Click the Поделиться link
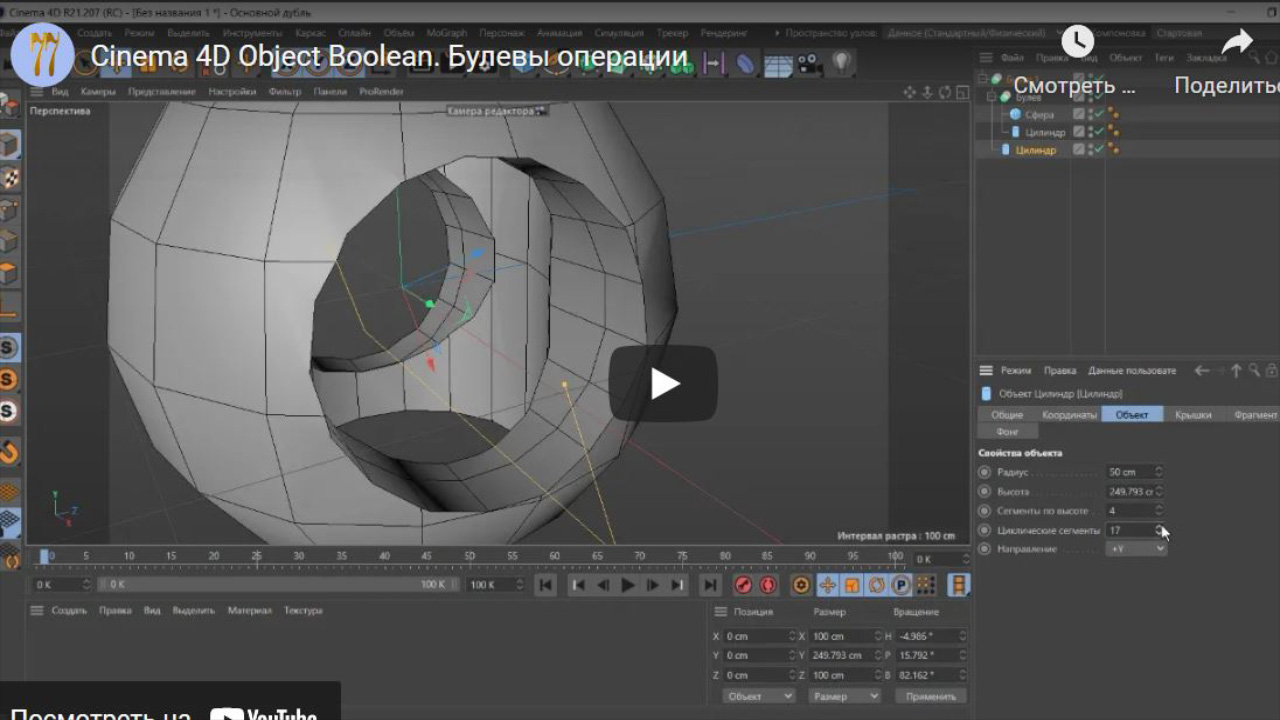The height and width of the screenshot is (720, 1280). tap(1230, 86)
